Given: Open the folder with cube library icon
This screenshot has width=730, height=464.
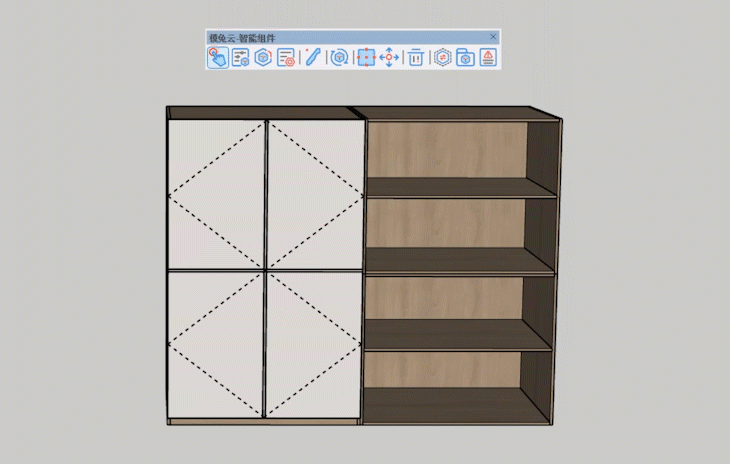Looking at the screenshot, I should point(465,58).
